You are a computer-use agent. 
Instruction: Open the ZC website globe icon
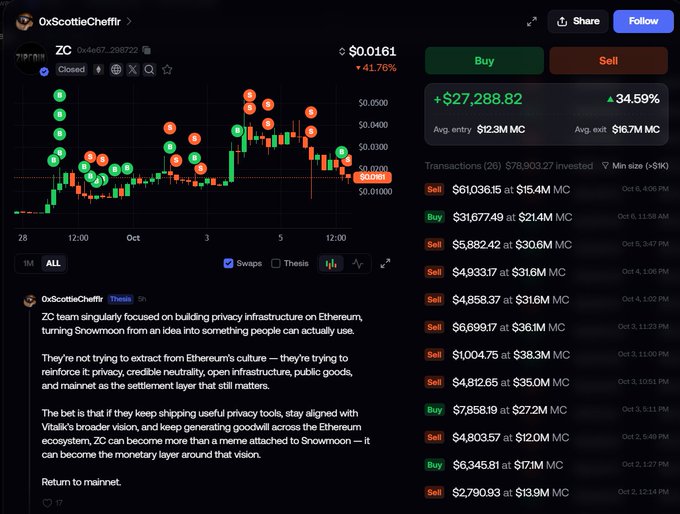click(116, 69)
